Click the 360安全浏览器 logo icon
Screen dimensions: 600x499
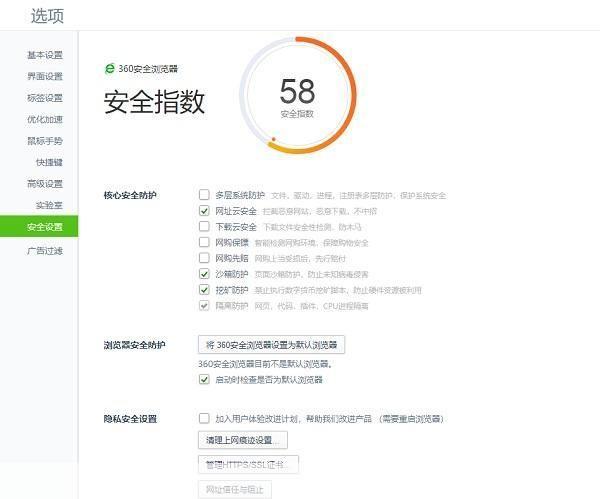click(x=109, y=69)
